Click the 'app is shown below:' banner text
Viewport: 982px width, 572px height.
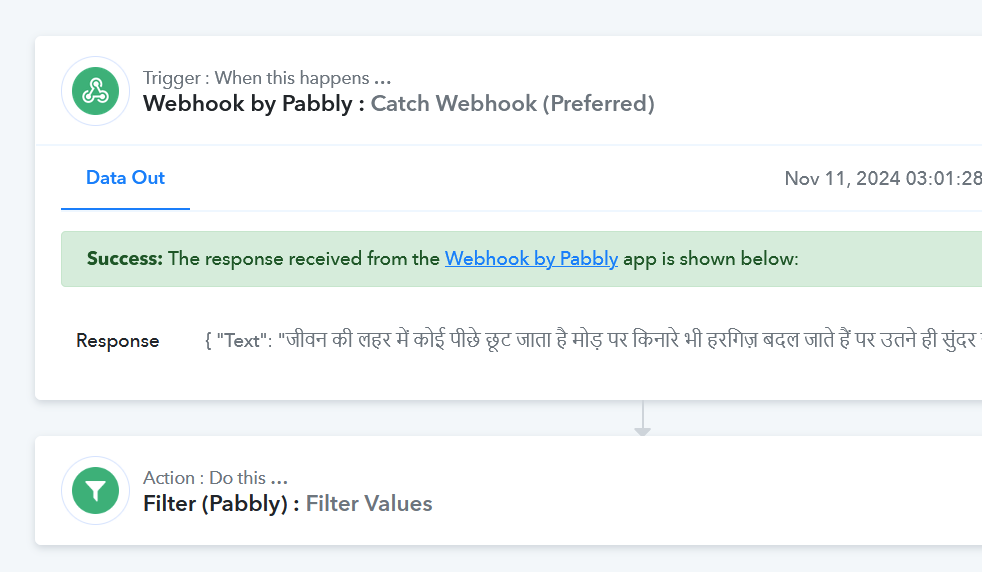coord(711,259)
